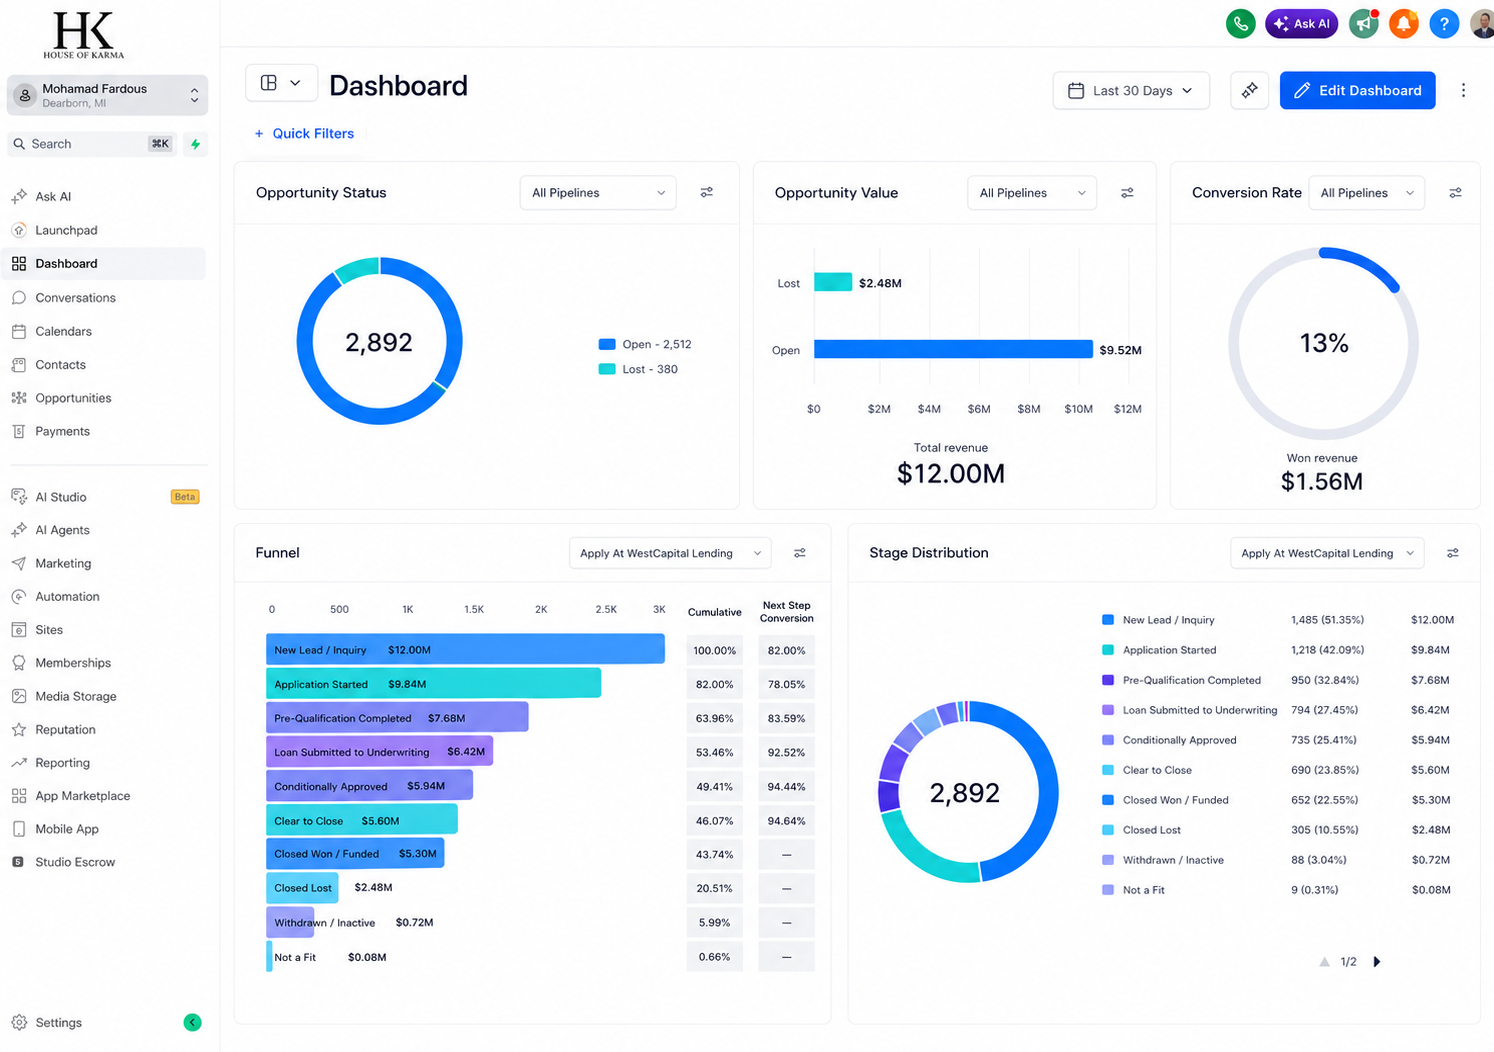Click the Payments sidebar icon
The width and height of the screenshot is (1494, 1052).
click(x=19, y=431)
